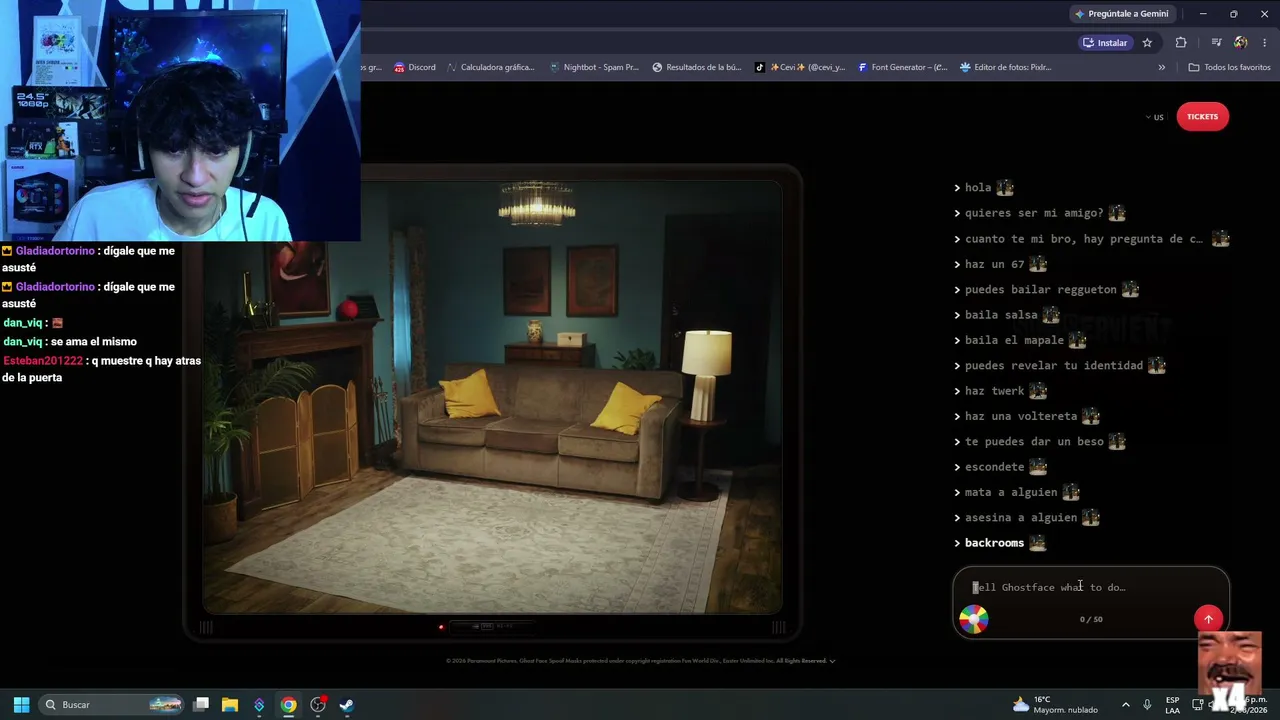Select the 'mata a alguien' prompt
The height and width of the screenshot is (720, 1280).
point(1011,492)
